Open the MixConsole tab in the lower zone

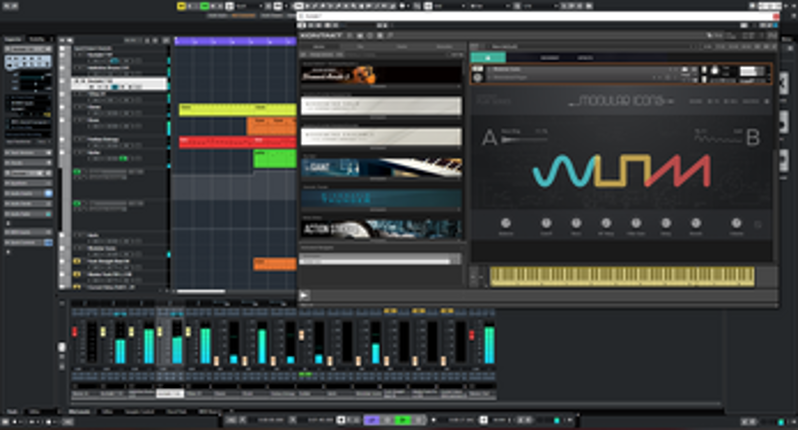click(x=79, y=411)
